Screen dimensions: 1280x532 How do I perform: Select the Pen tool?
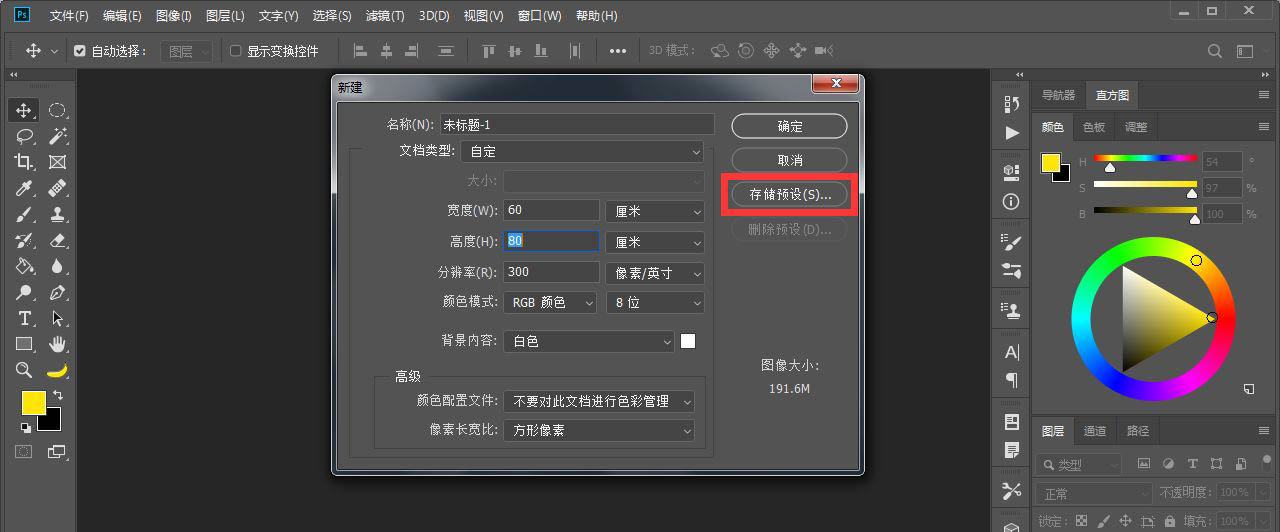(57, 292)
